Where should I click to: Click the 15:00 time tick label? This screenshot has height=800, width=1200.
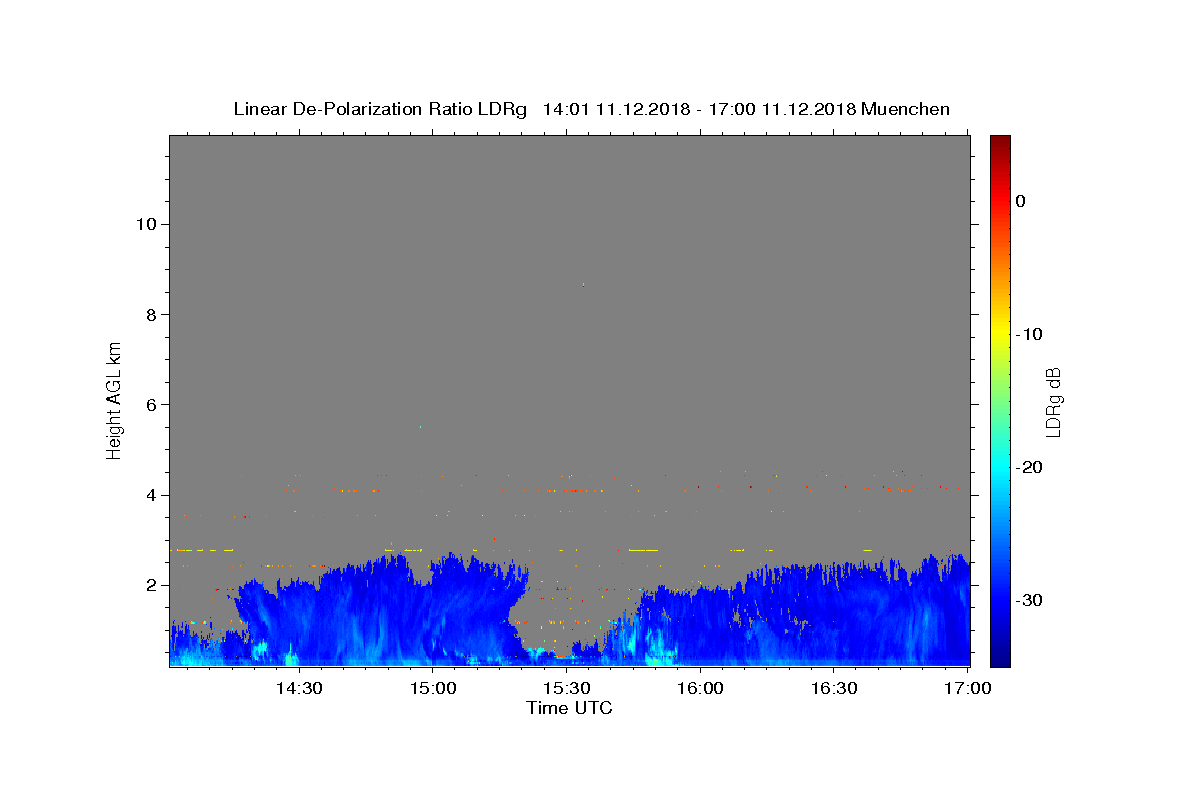pyautogui.click(x=433, y=688)
